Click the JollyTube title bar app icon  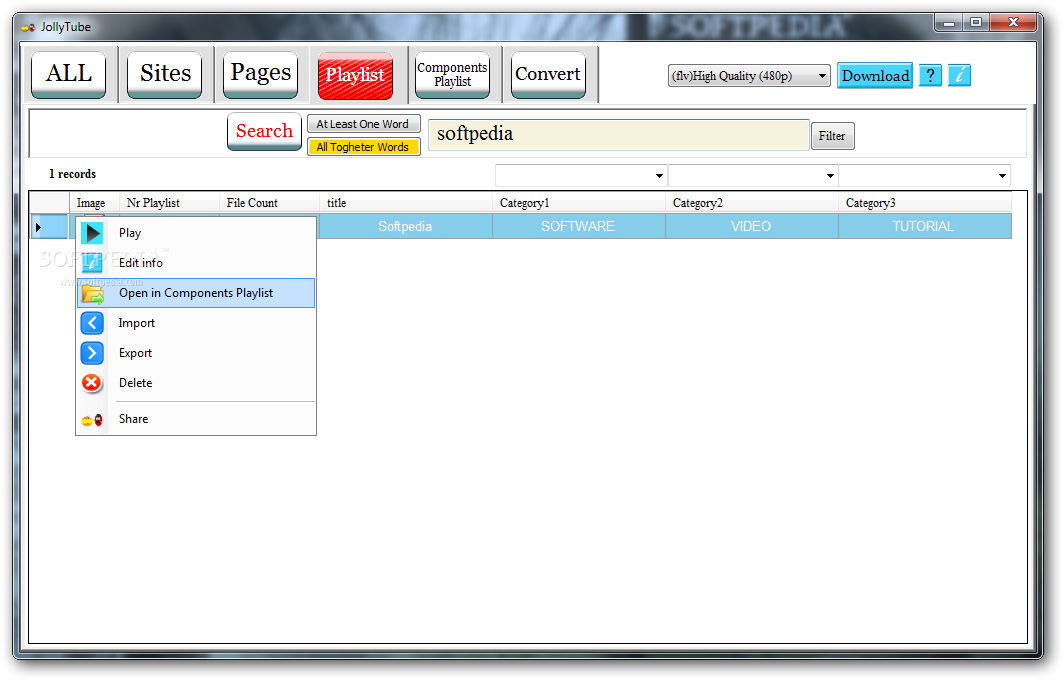point(28,27)
